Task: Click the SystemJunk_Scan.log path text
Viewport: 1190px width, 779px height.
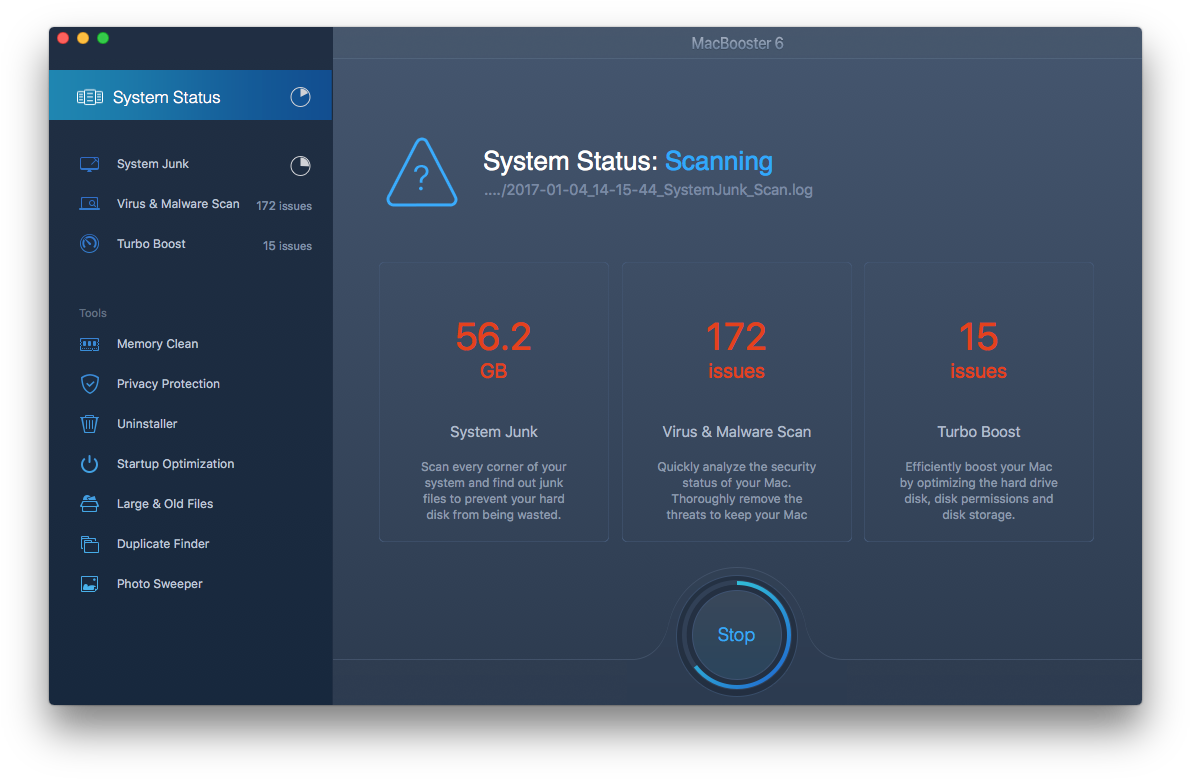Action: [648, 190]
